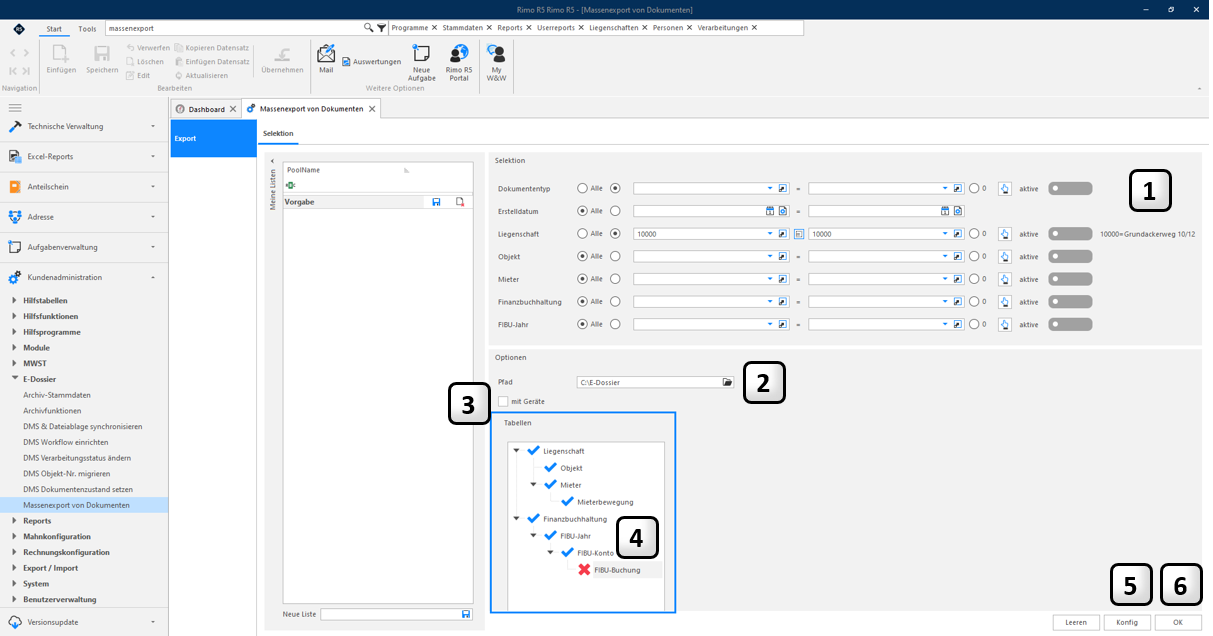Image resolution: width=1213 pixels, height=636 pixels.
Task: Switch to the Tools ribbon tab
Action: 88,29
